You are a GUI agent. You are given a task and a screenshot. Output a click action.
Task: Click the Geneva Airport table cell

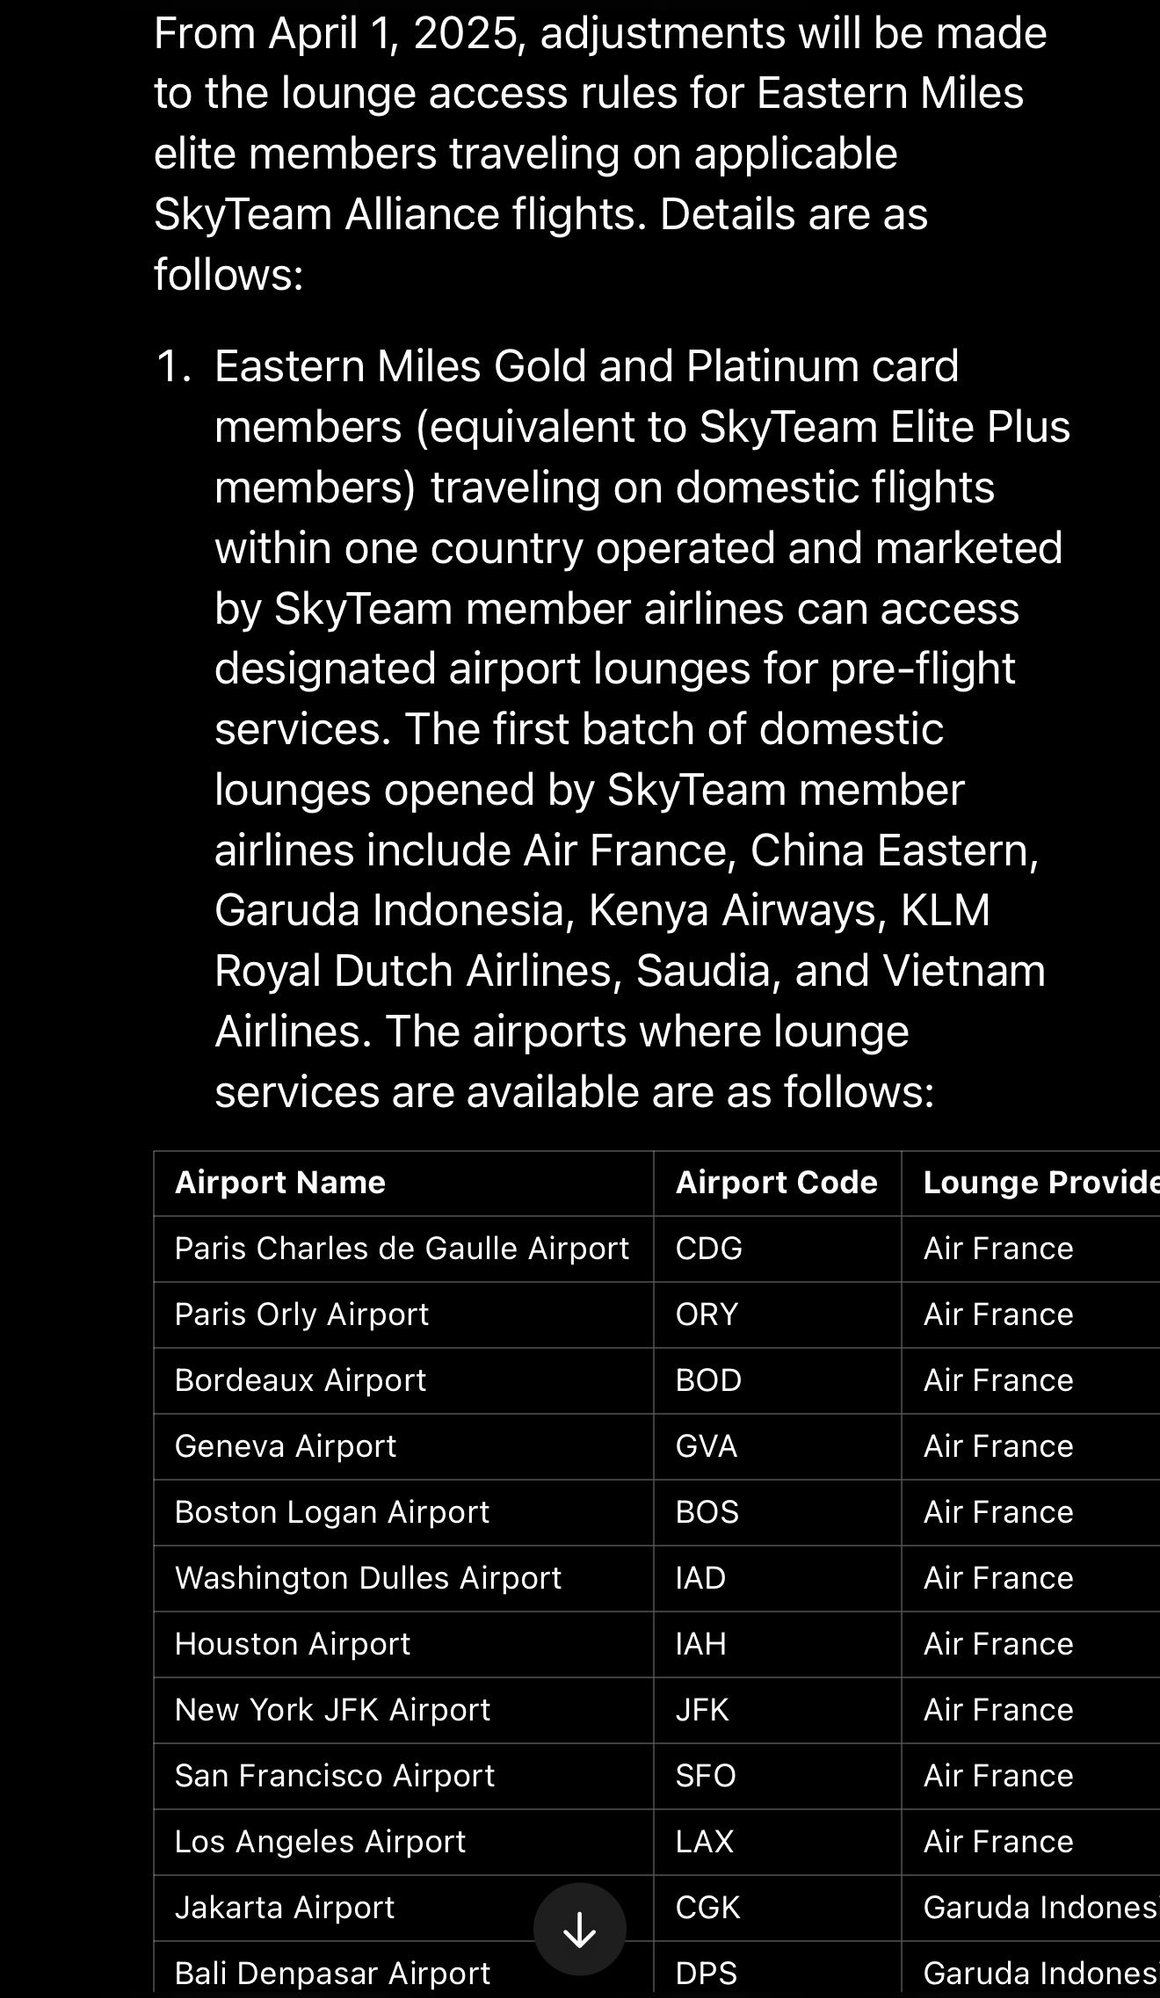tap(285, 1446)
